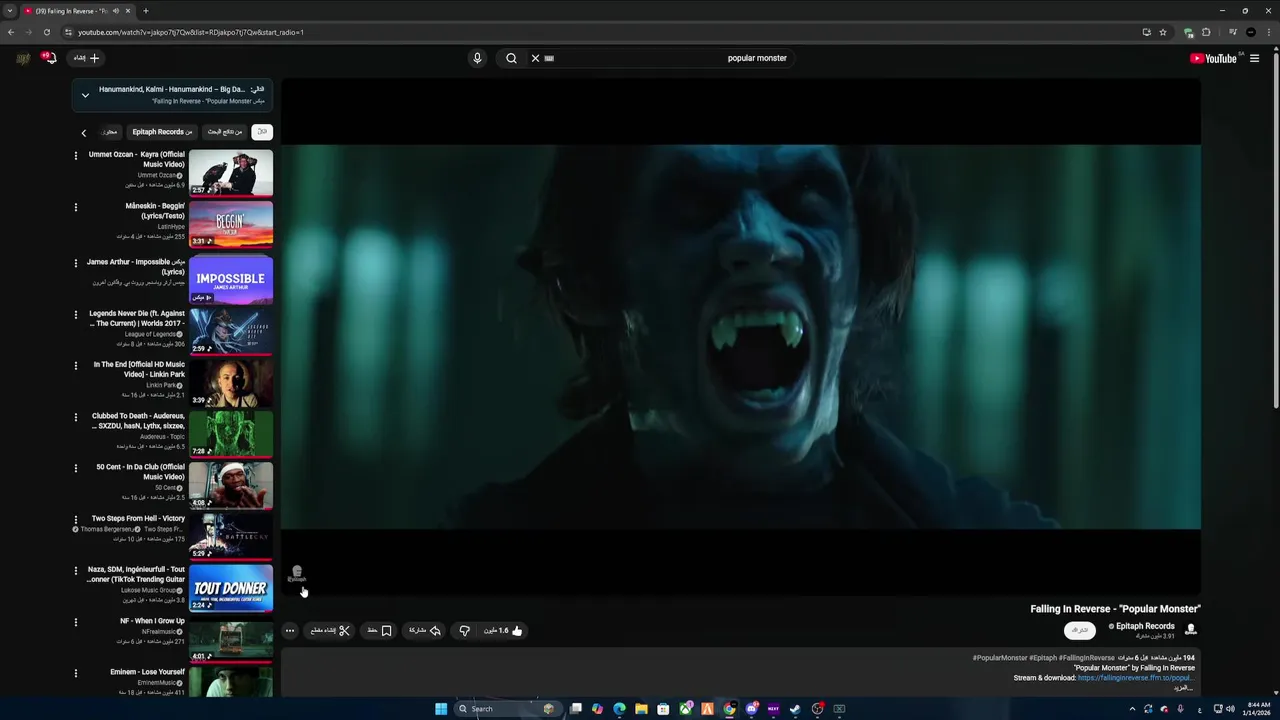The width and height of the screenshot is (1280, 720).
Task: Clear the search box with the X icon
Action: tap(535, 58)
